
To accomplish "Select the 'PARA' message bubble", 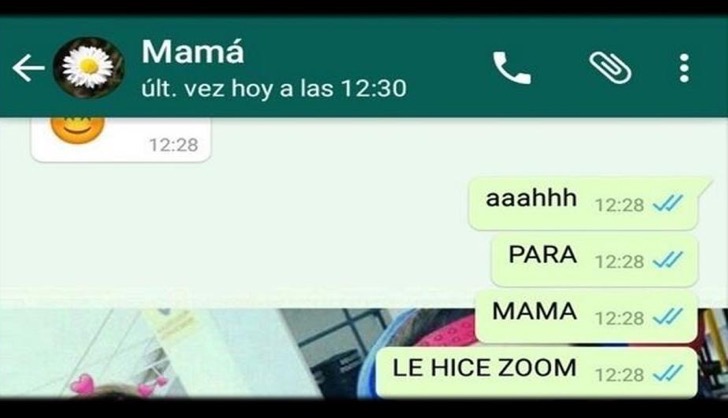I will (x=595, y=260).
